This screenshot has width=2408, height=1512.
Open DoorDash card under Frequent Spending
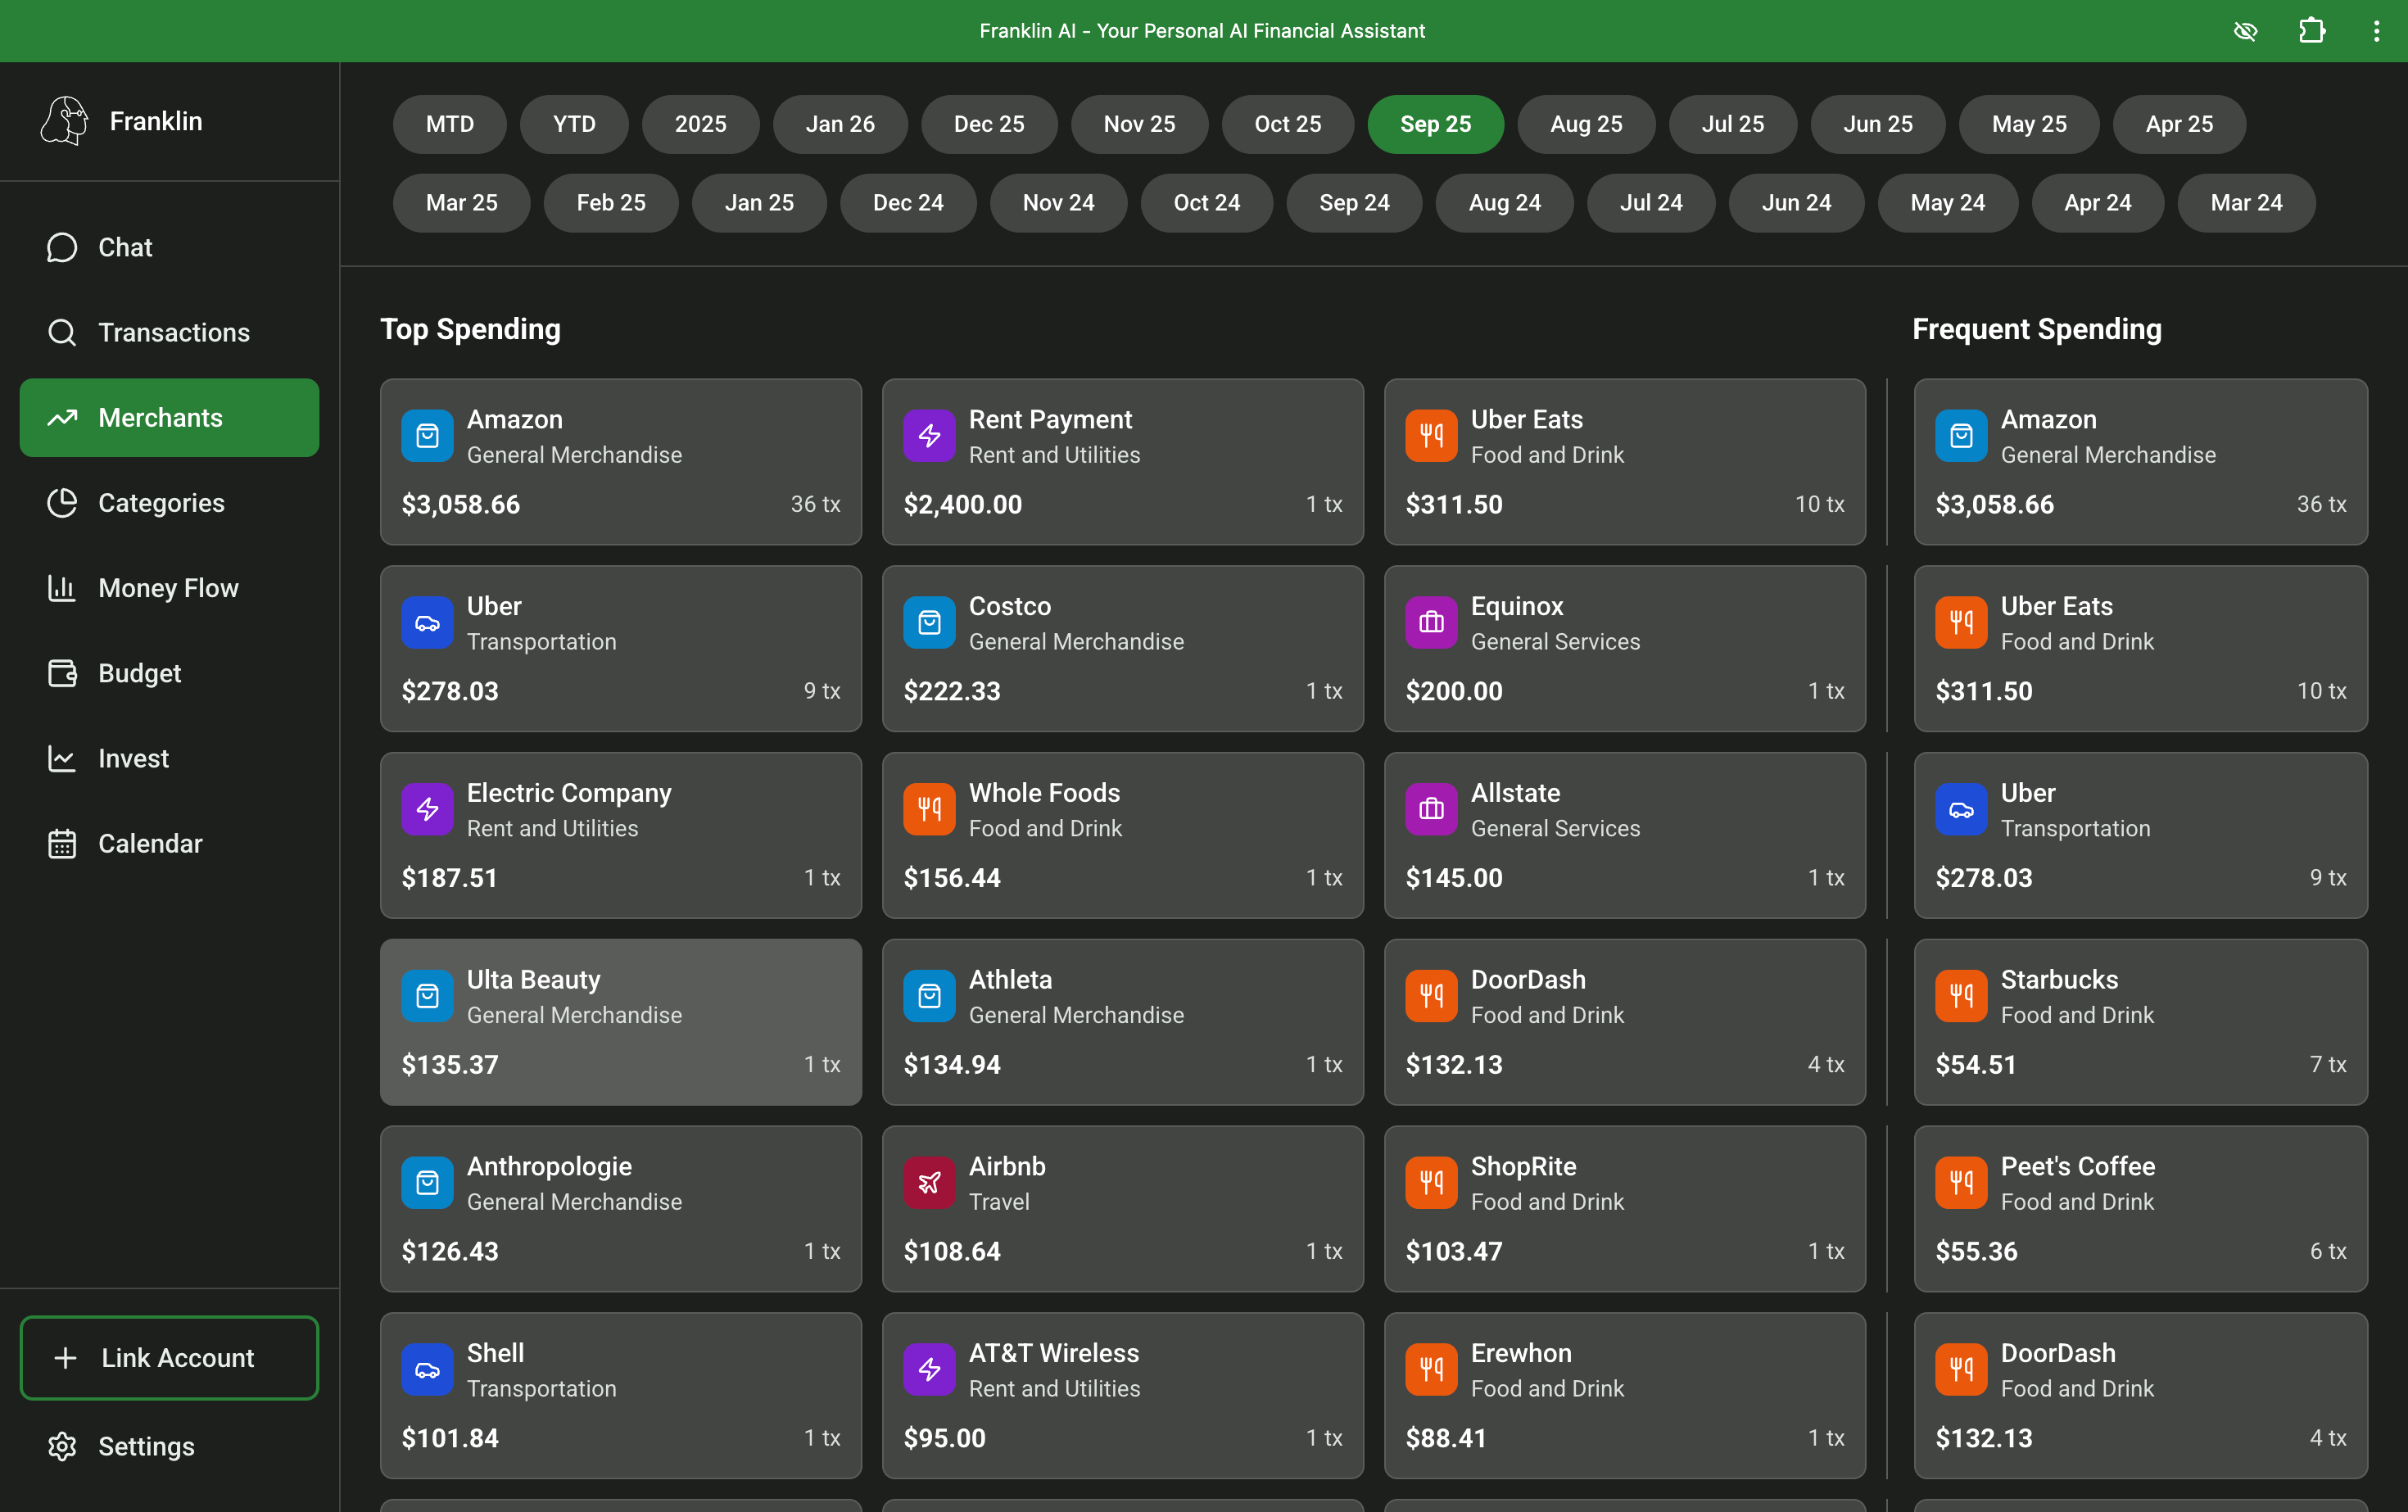(2141, 1396)
